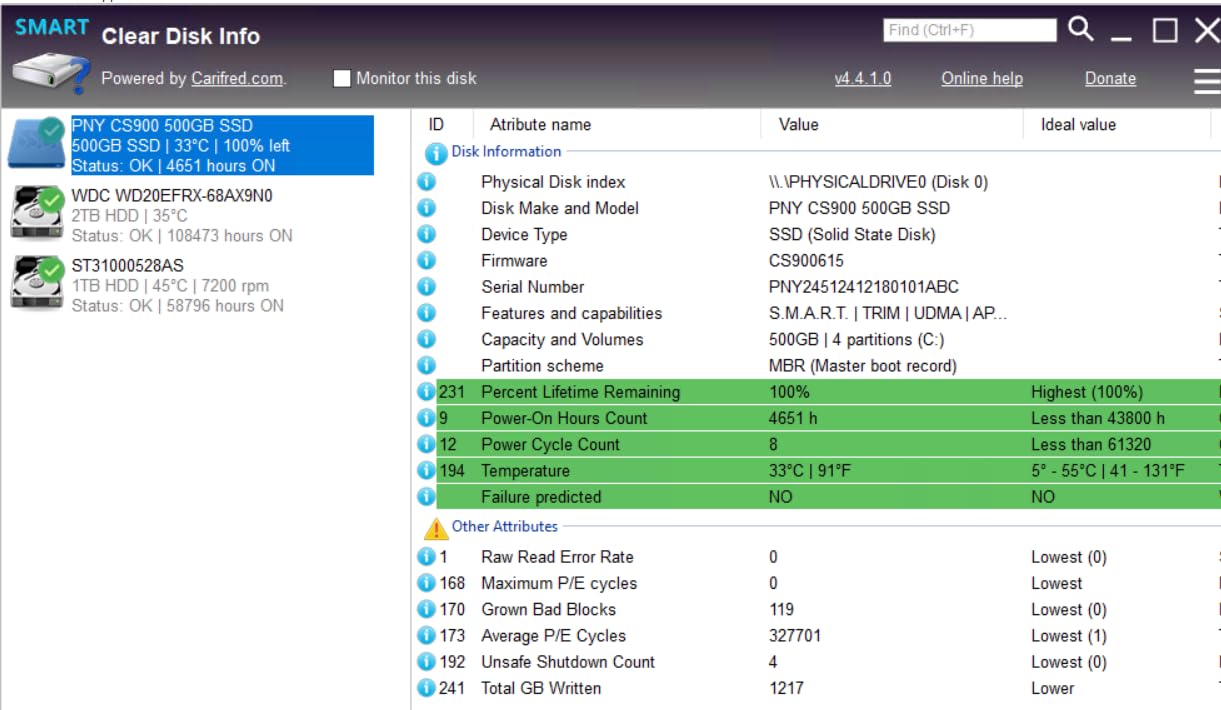Click the S.M.A.R.T. | TRIM | UDMA features value
The width and height of the screenshot is (1221, 710).
[888, 313]
